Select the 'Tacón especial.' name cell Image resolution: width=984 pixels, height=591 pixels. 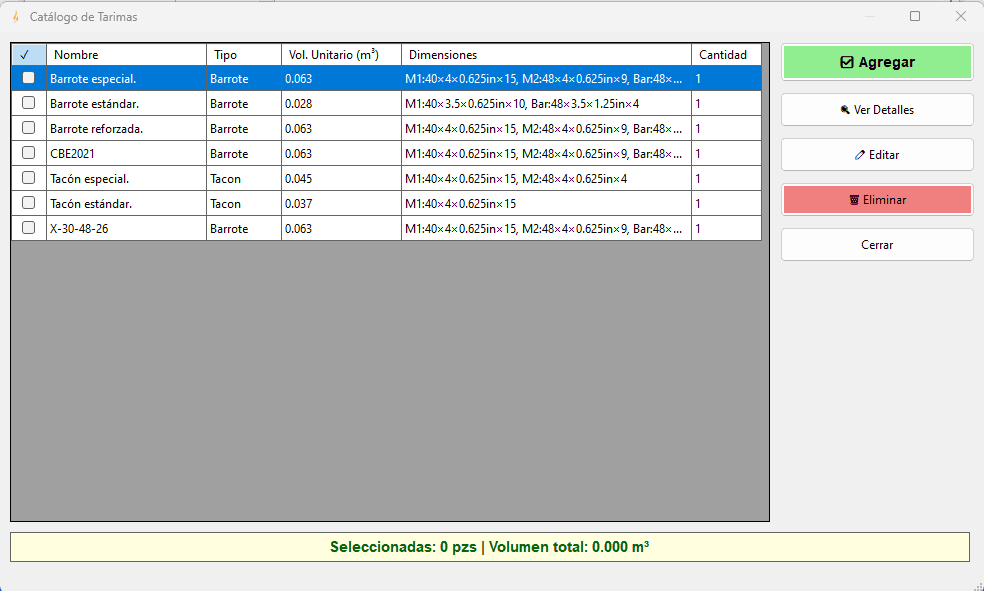point(126,179)
